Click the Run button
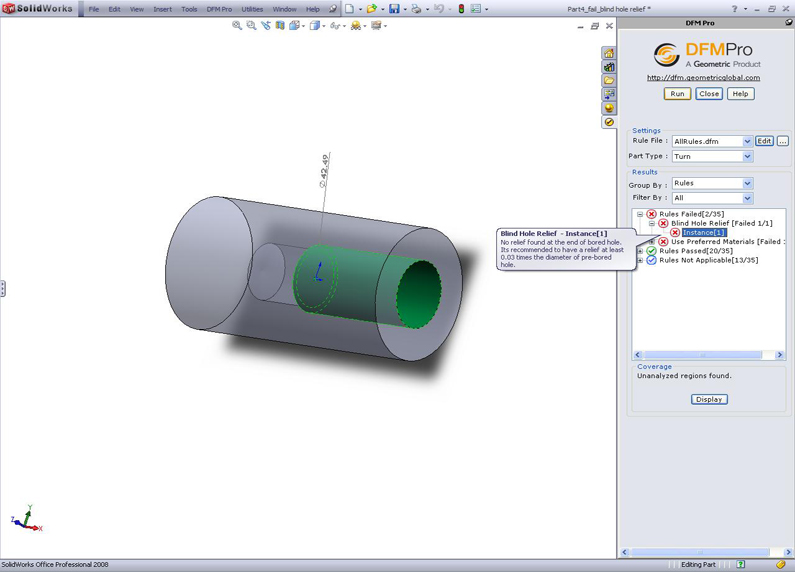 pyautogui.click(x=677, y=94)
